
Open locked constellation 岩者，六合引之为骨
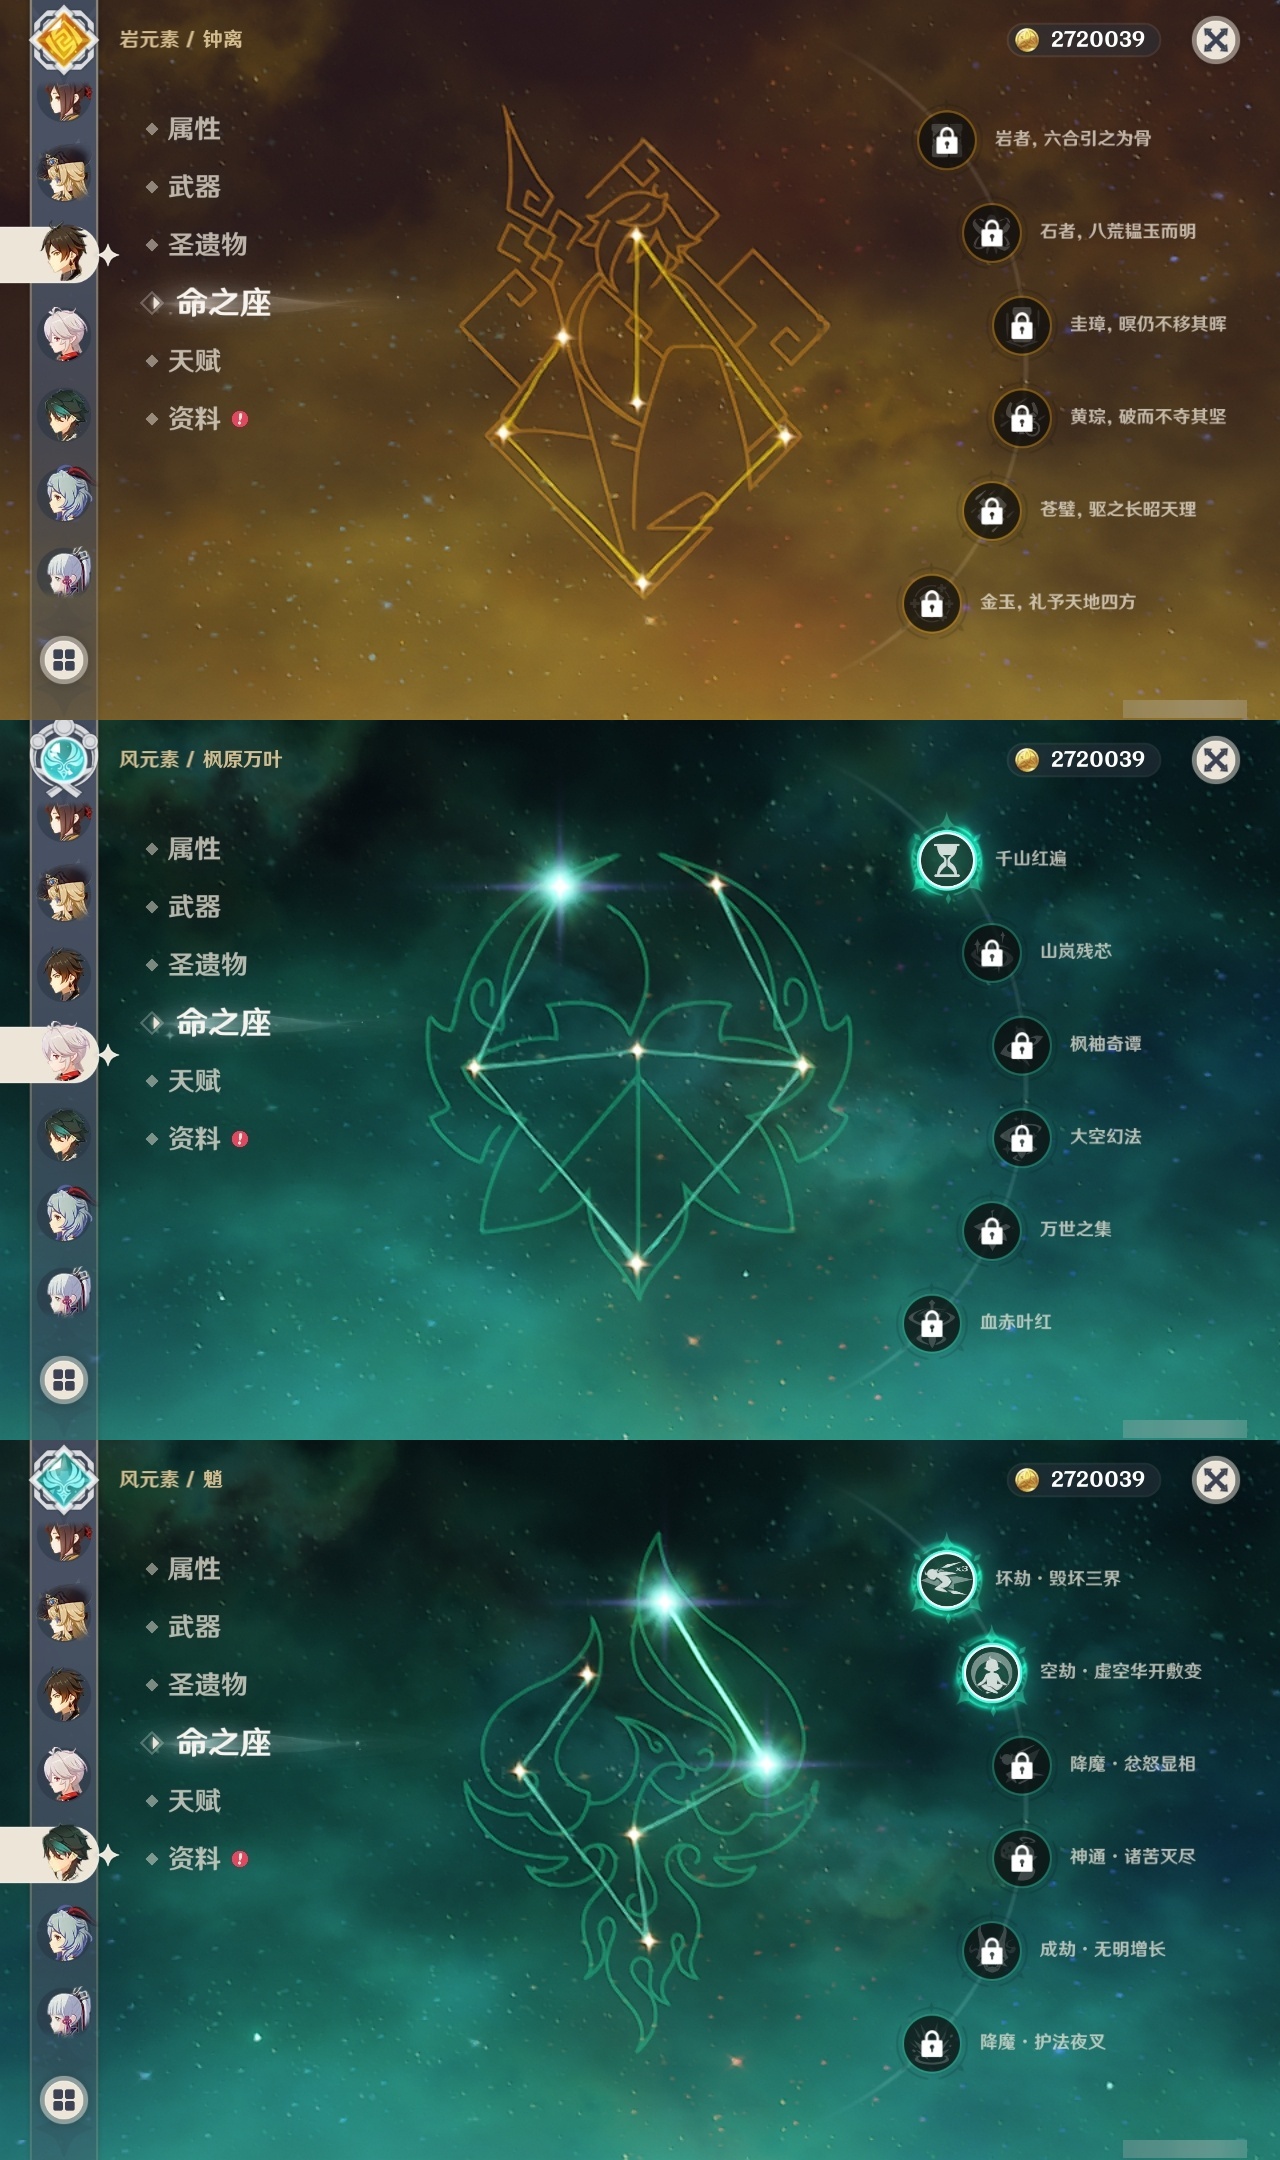946,140
